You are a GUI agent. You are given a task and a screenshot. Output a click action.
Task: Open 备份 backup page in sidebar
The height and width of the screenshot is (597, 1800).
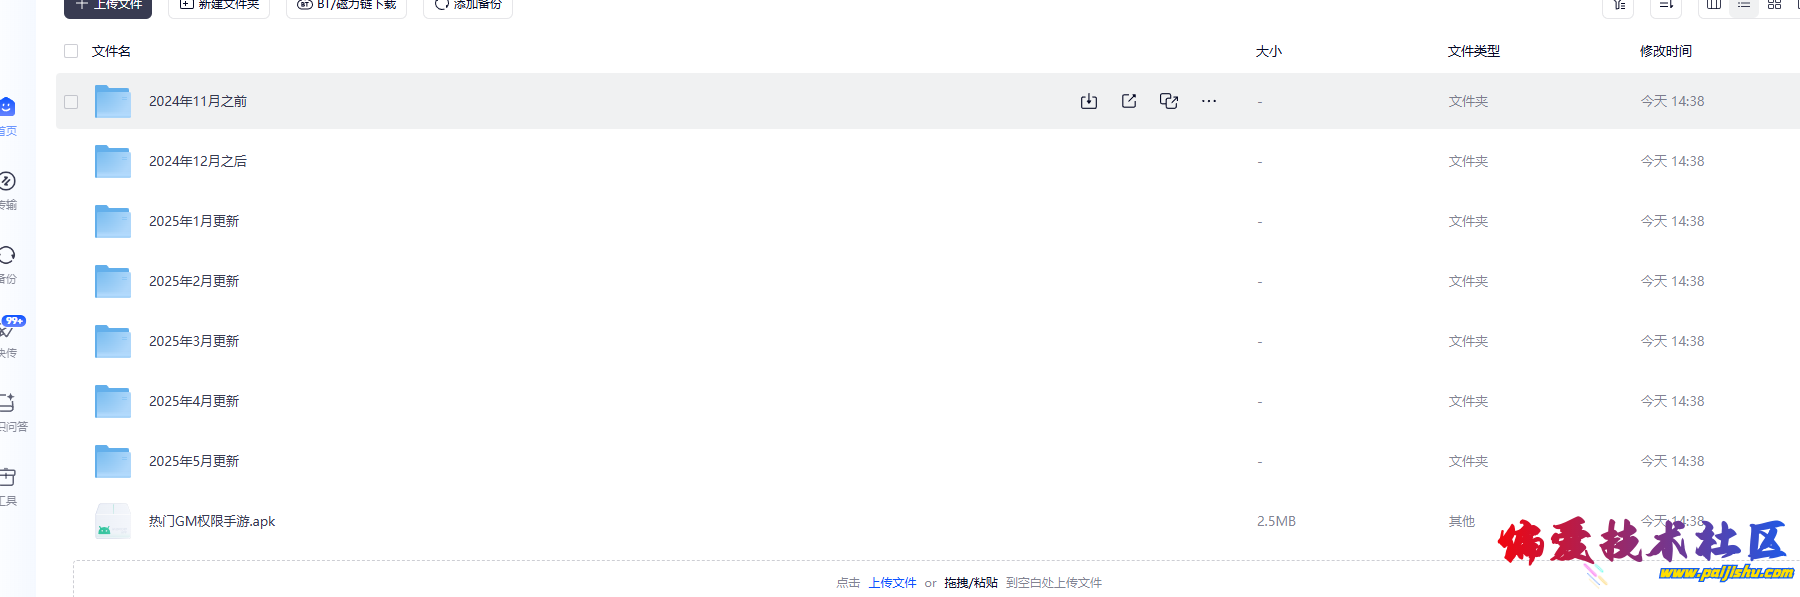7,264
